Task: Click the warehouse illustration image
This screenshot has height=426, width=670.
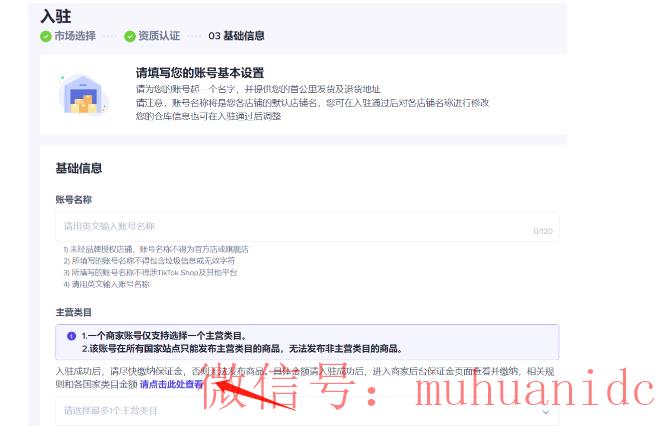Action: [83, 95]
